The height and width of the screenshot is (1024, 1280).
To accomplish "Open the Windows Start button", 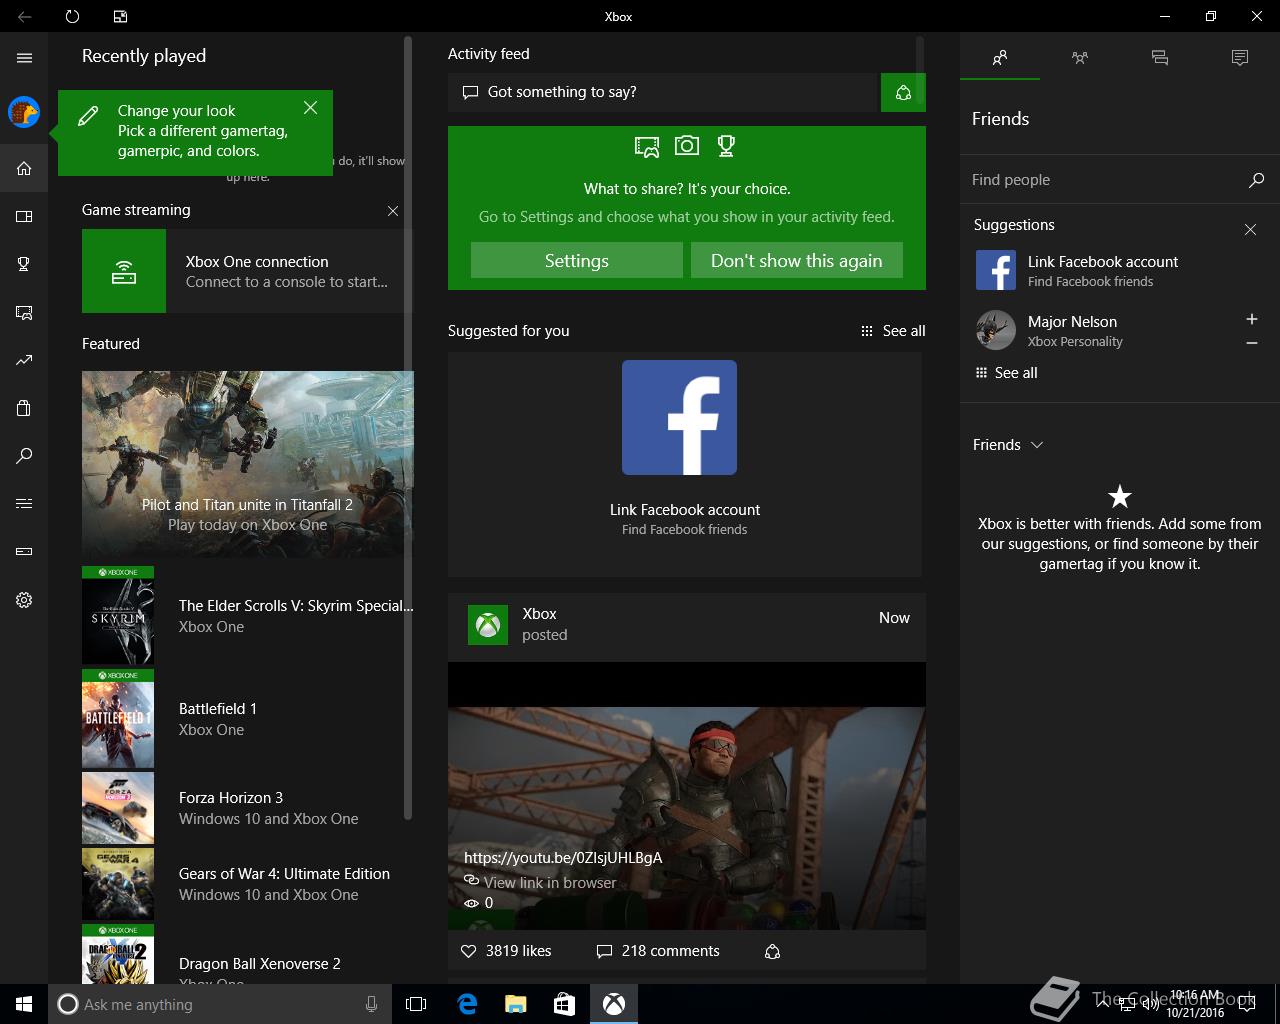I will [24, 1004].
